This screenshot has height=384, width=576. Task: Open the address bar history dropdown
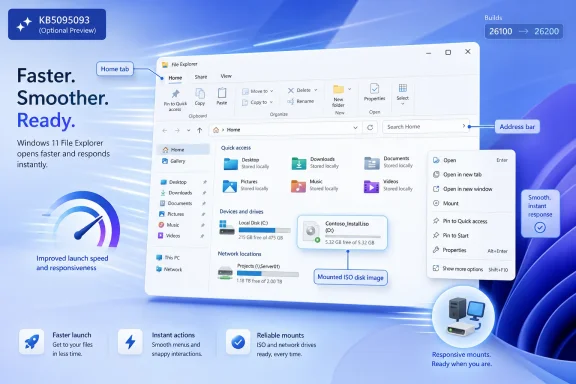coord(355,128)
